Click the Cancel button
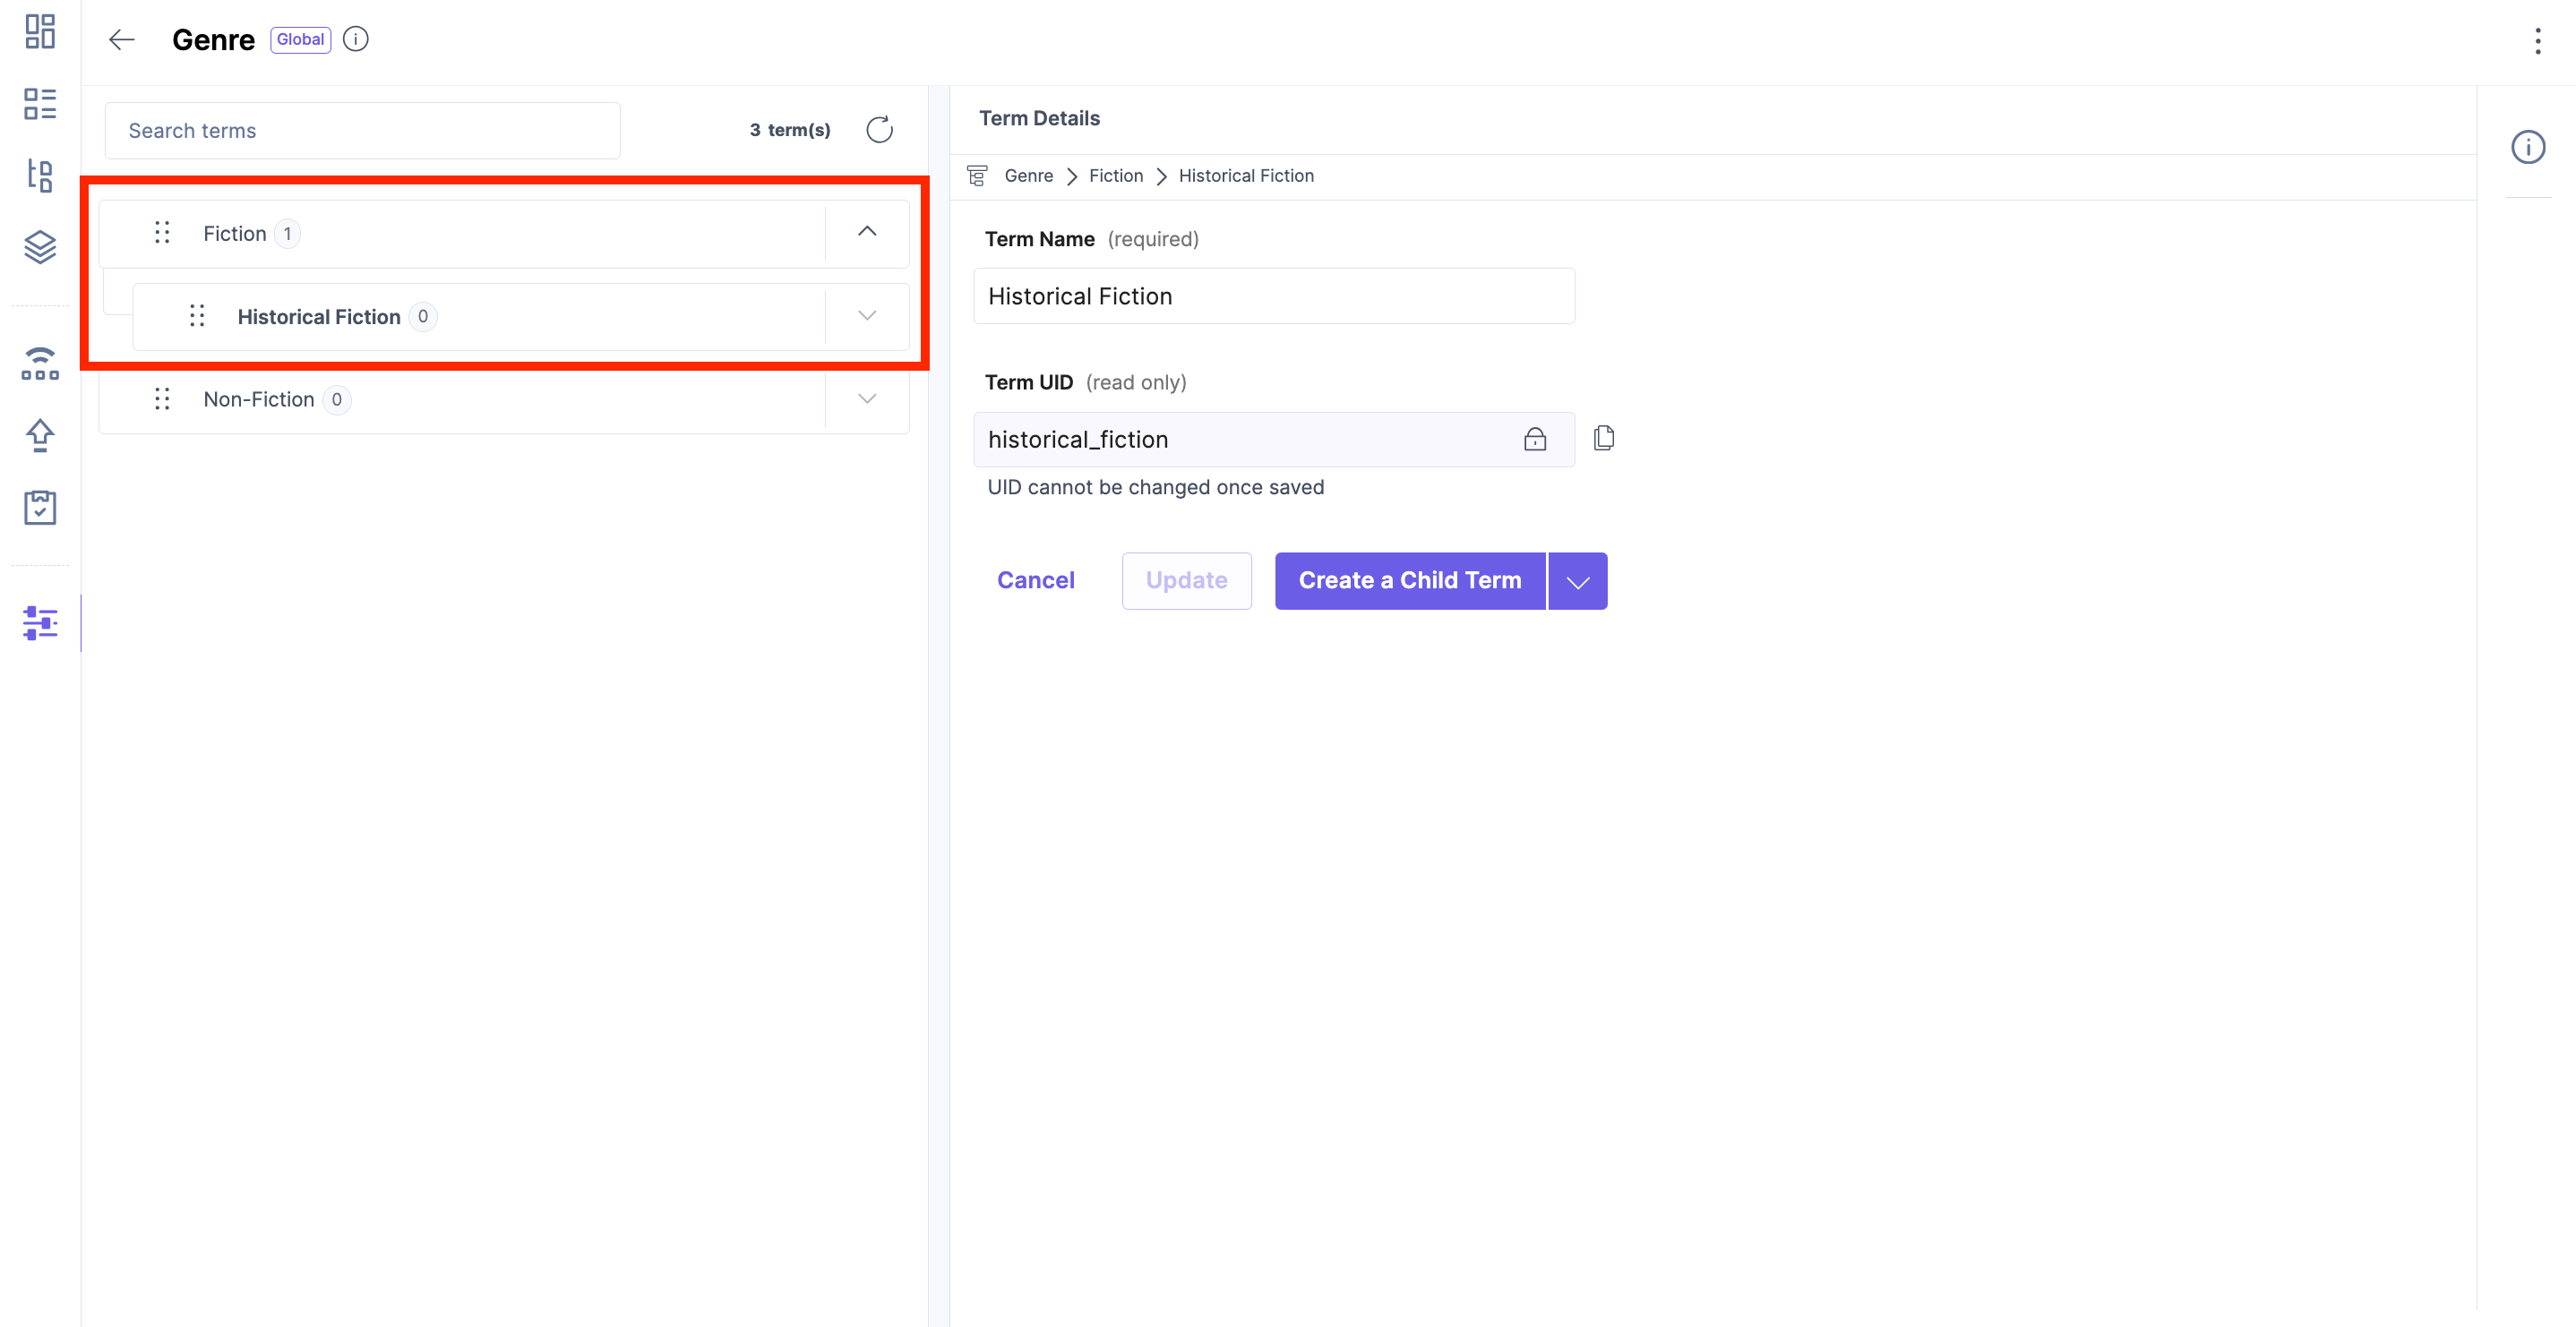Viewport: 2576px width, 1327px height. coord(1035,581)
